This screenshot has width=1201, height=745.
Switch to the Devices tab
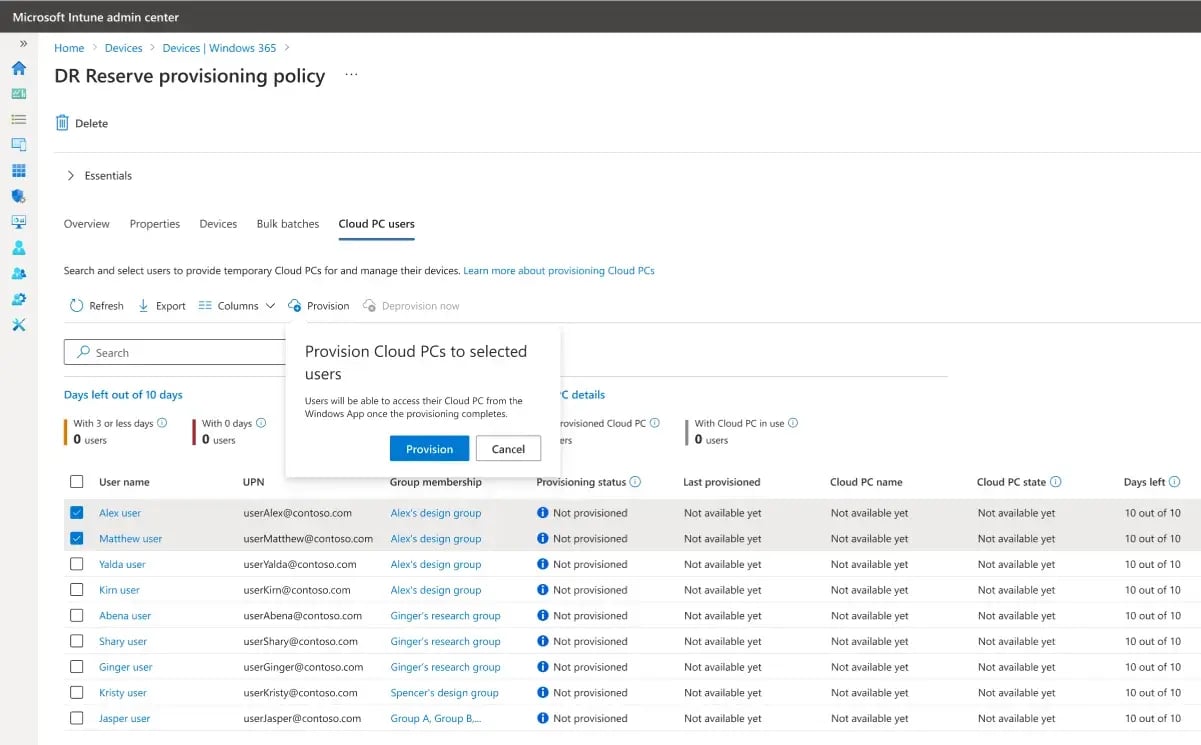[x=218, y=224]
